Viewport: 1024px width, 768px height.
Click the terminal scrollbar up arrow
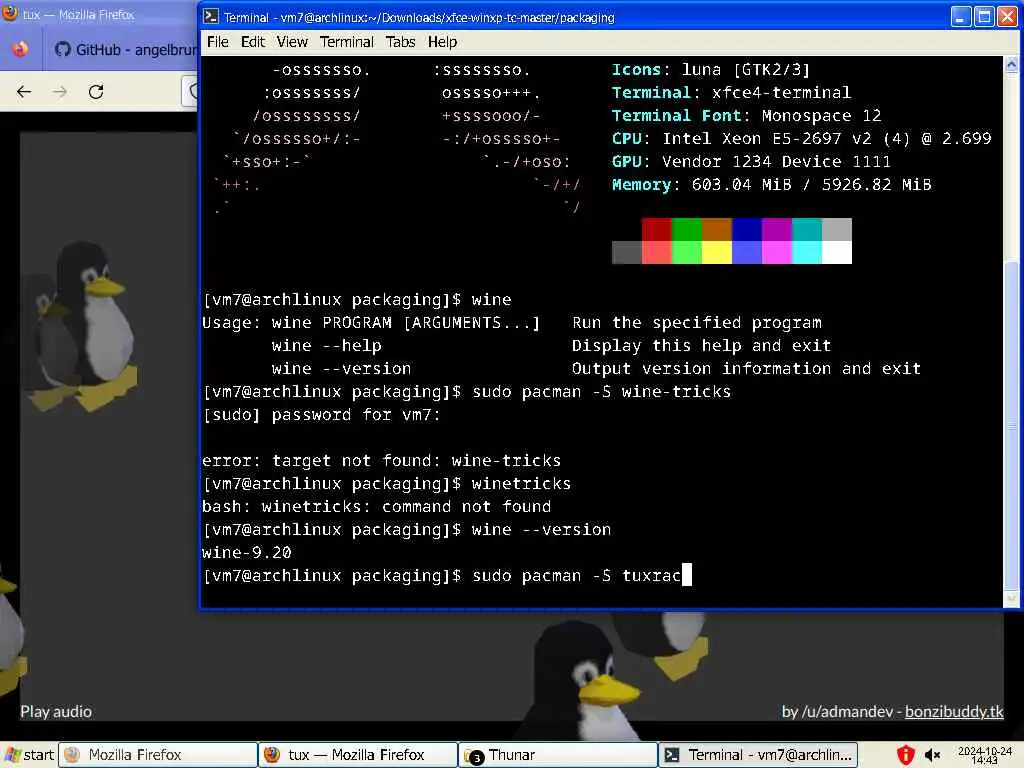click(1011, 64)
